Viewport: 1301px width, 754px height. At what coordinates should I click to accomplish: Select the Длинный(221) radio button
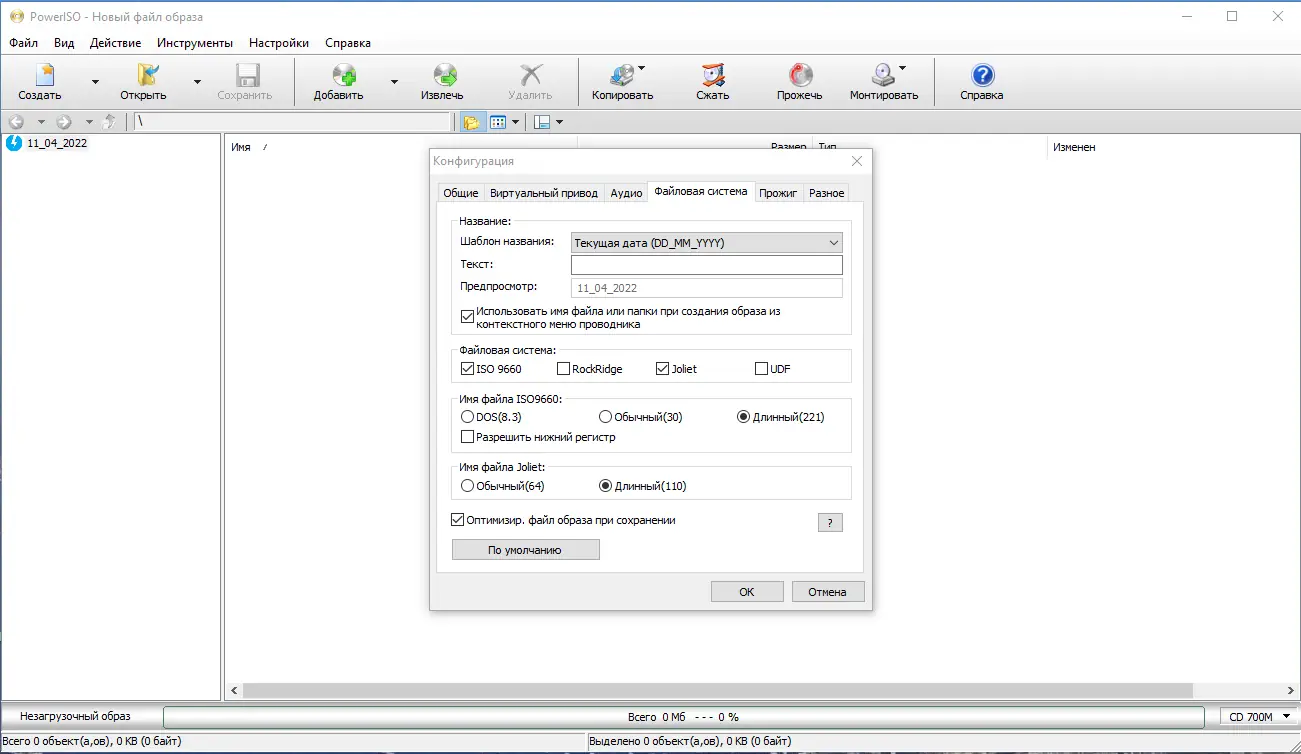pos(743,417)
